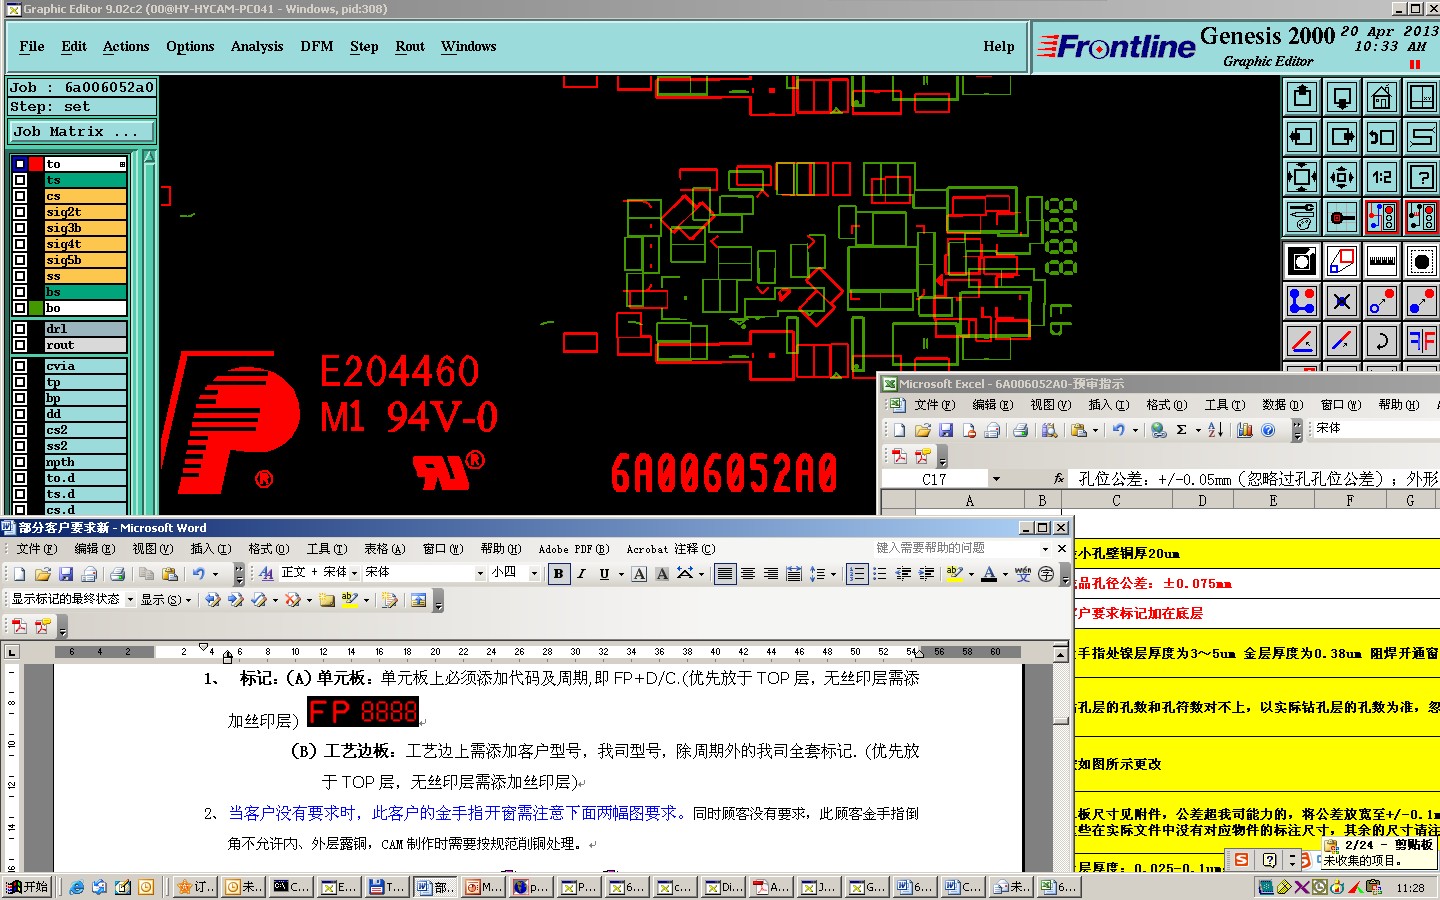
Task: Click Excel Help question icon
Action: [x=1268, y=430]
